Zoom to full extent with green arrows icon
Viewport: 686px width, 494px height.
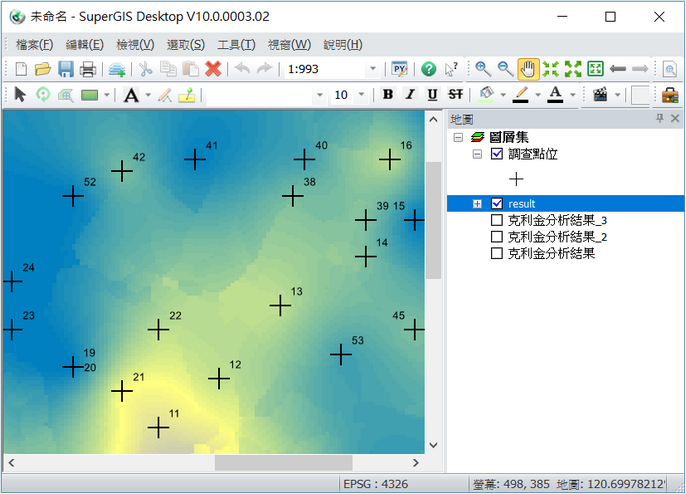[x=573, y=69]
